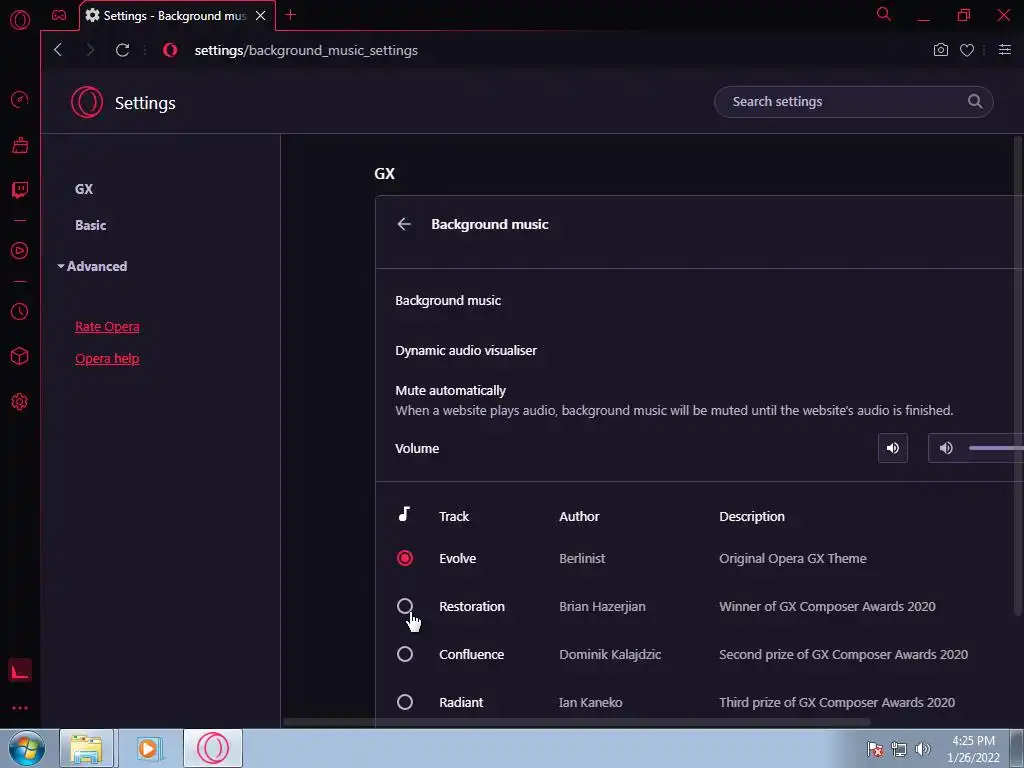
Task: Open the Rate Opera link
Action: click(107, 327)
